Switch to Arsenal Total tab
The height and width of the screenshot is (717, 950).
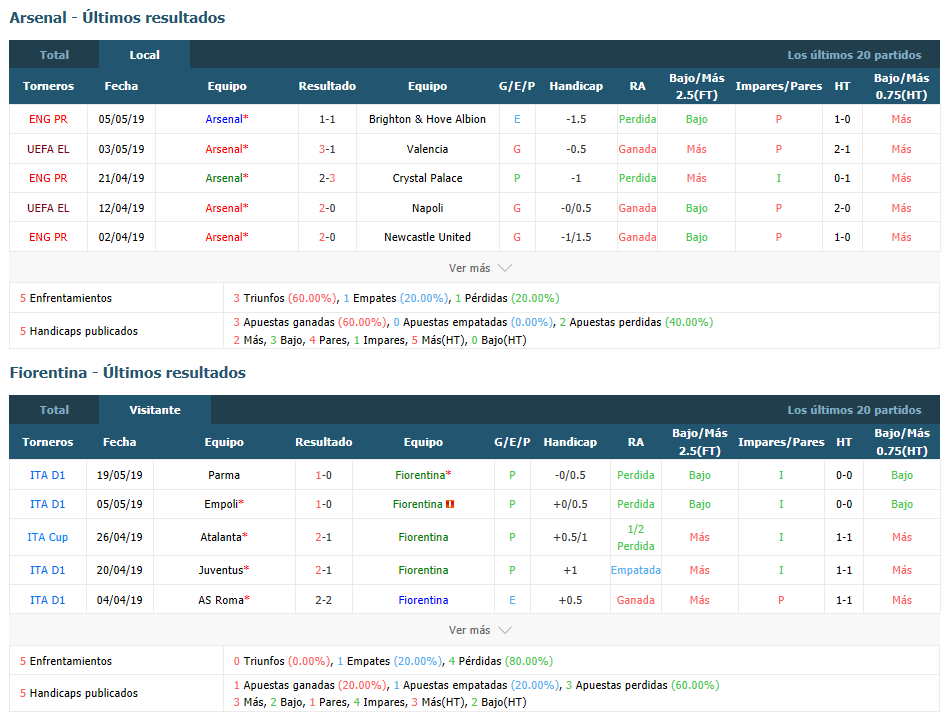pos(54,55)
